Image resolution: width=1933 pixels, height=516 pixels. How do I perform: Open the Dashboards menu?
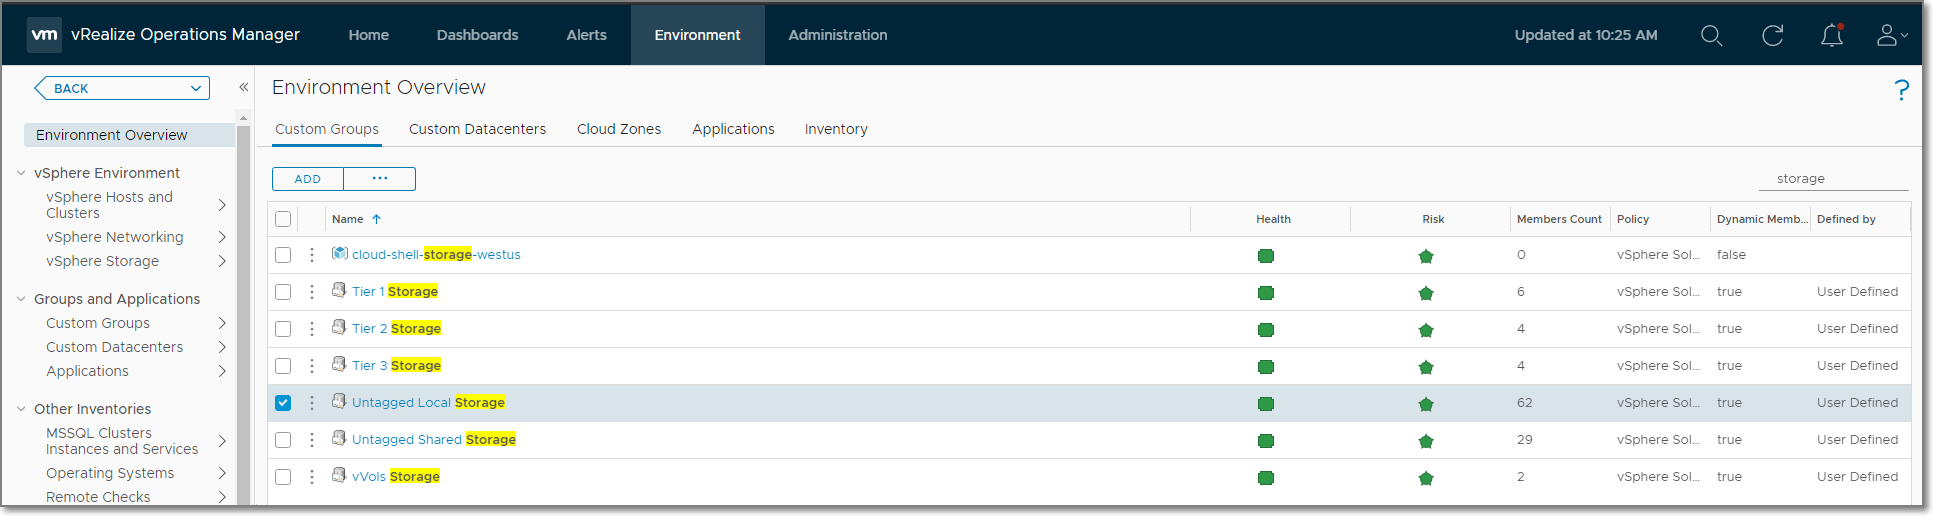coord(477,35)
